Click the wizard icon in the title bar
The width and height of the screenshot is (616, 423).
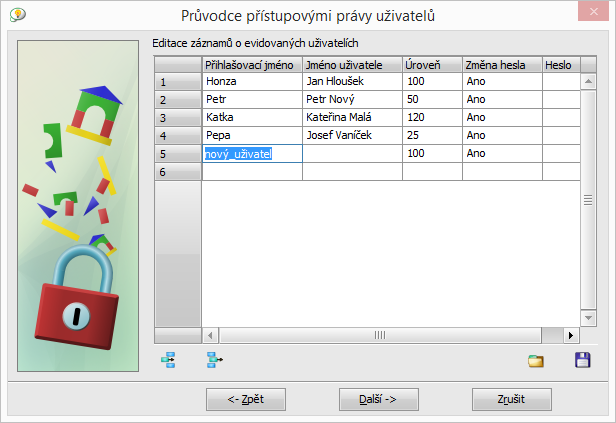pos(17,14)
